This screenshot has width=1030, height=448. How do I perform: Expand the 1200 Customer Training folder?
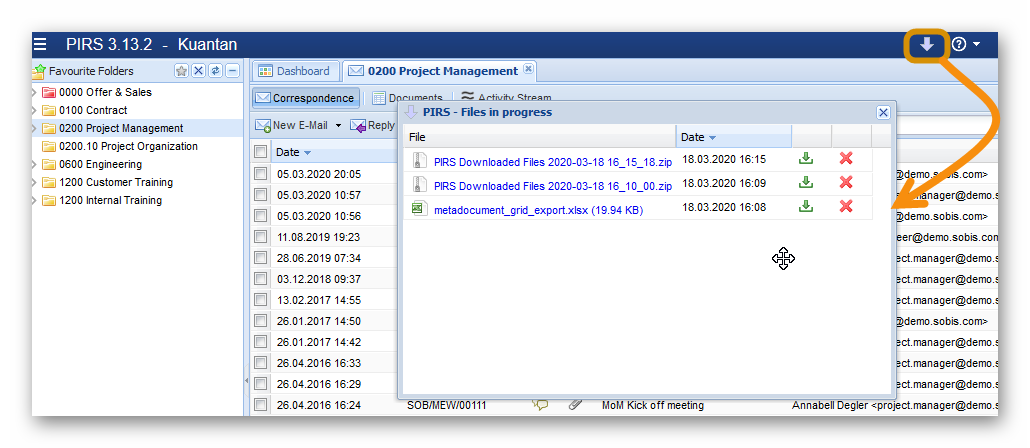[x=35, y=182]
